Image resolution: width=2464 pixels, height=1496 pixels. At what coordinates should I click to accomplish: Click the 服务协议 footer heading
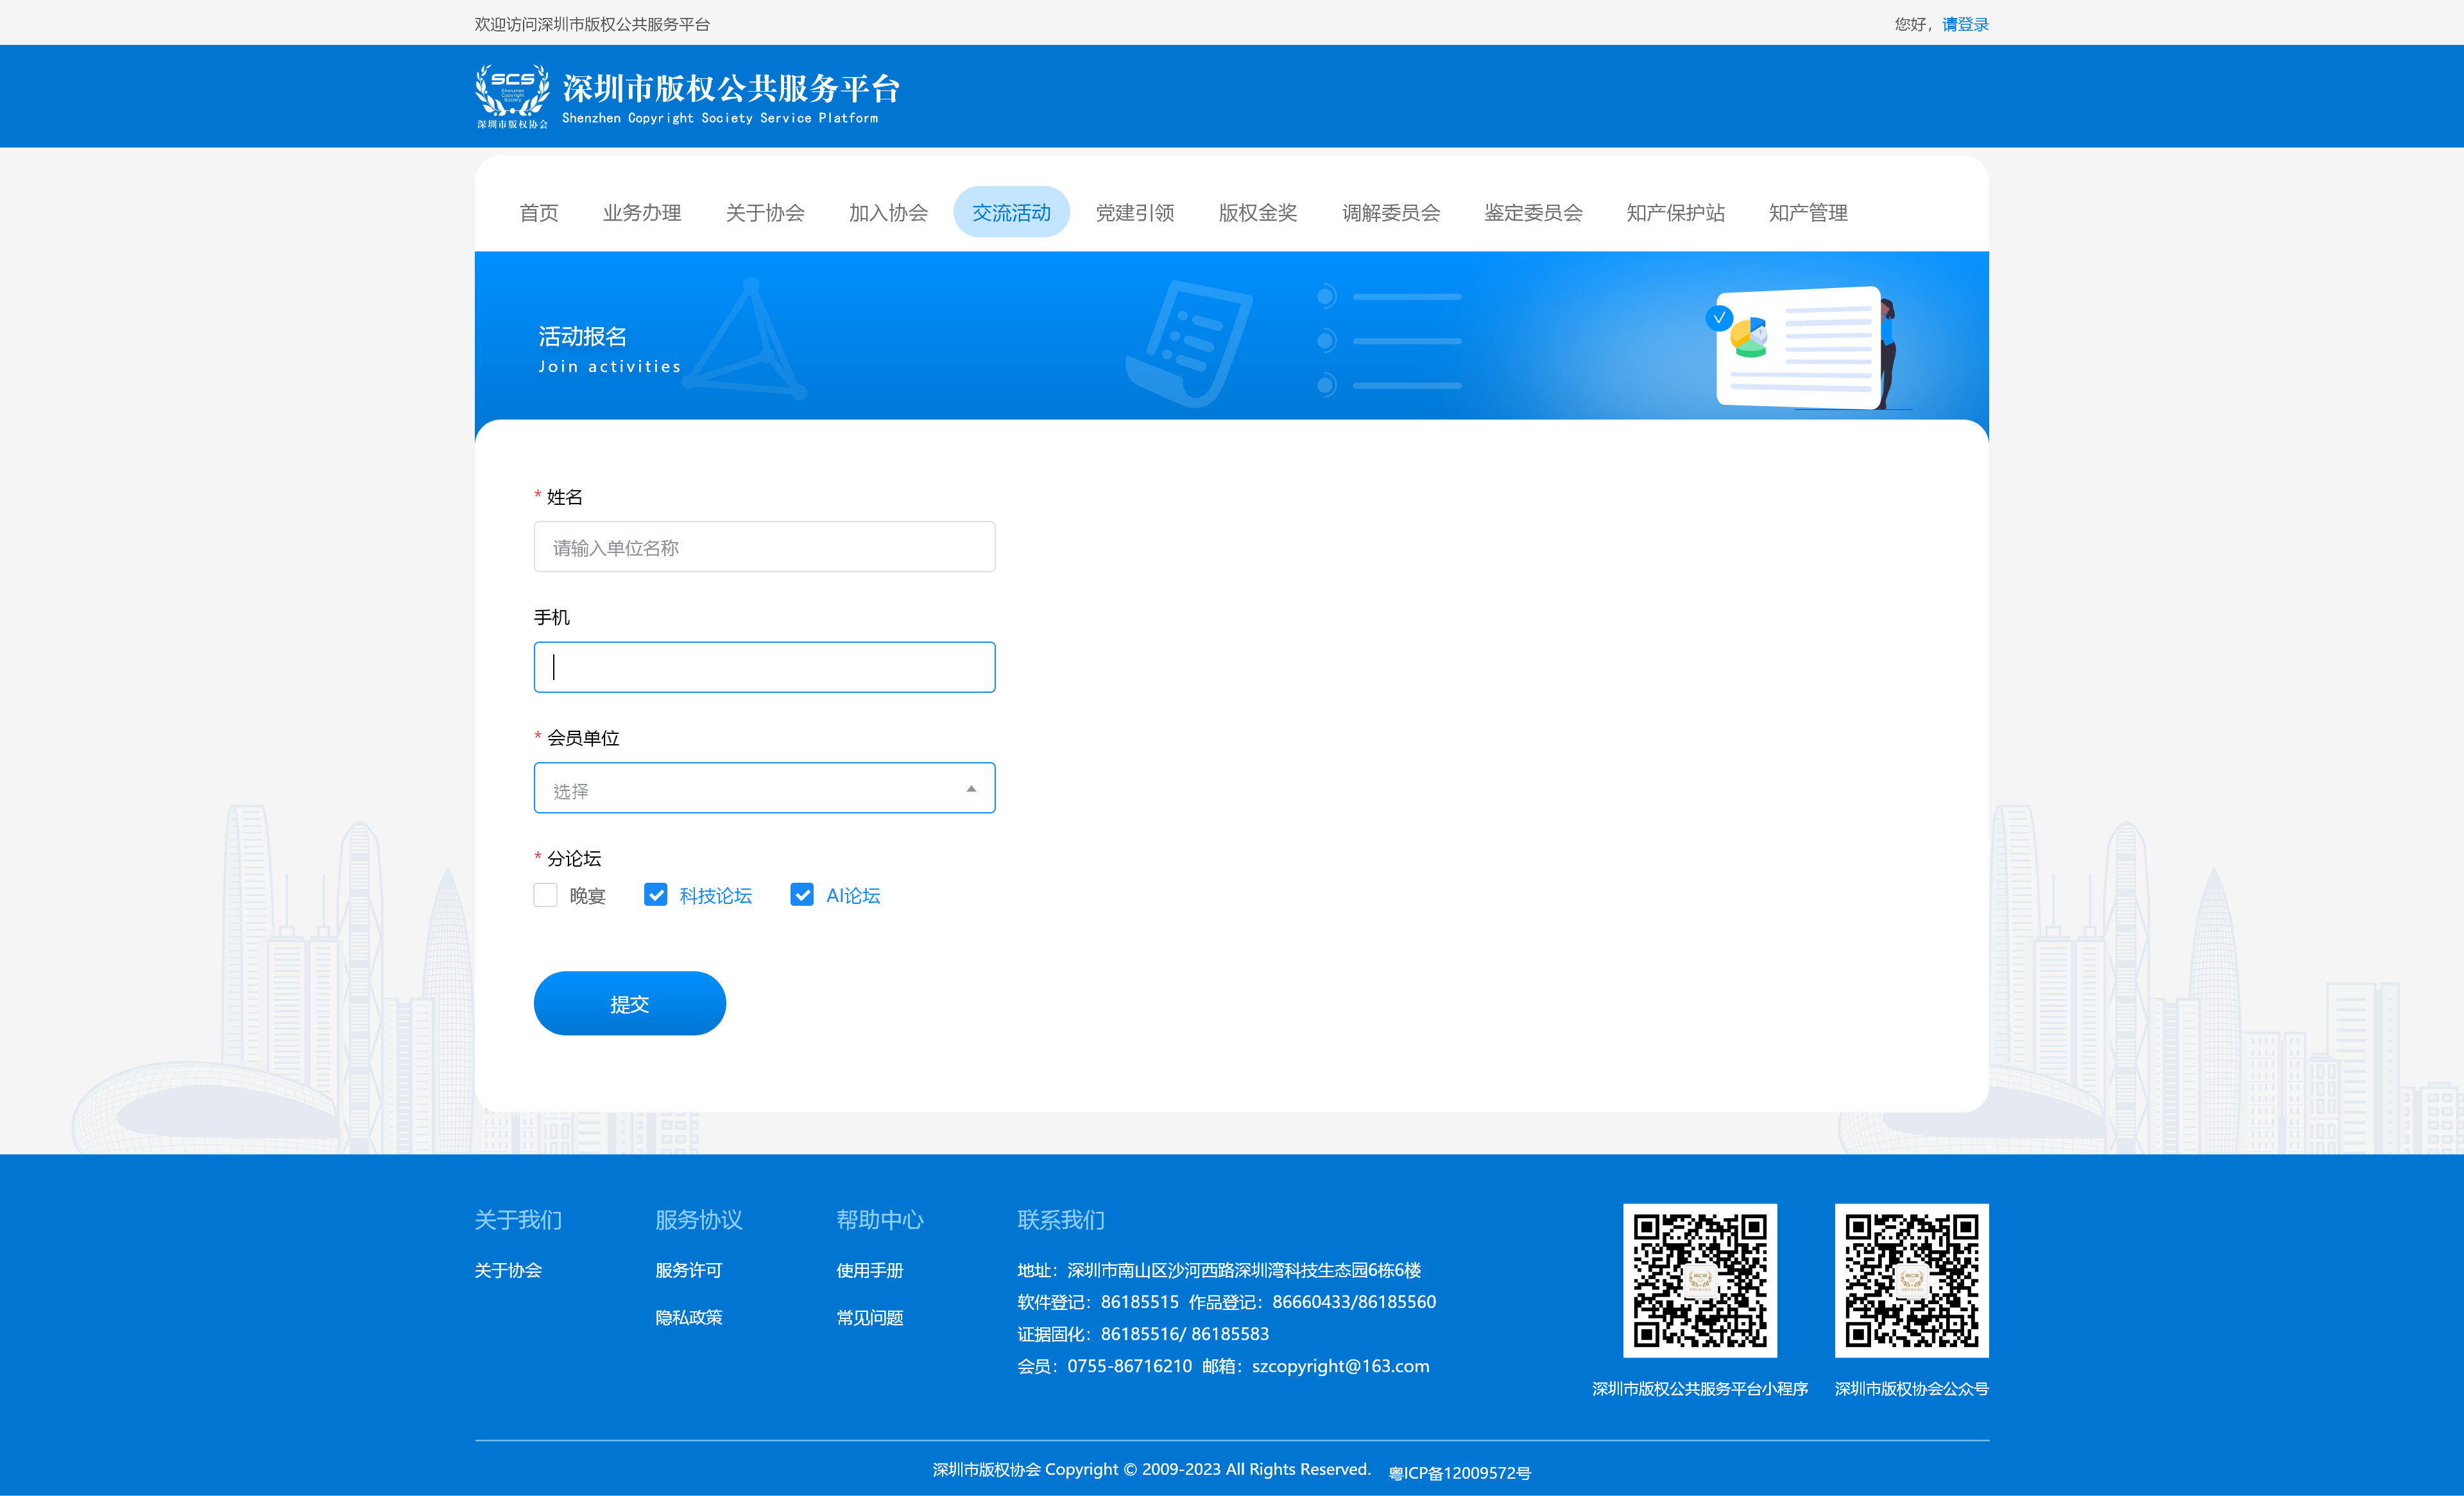tap(699, 1220)
